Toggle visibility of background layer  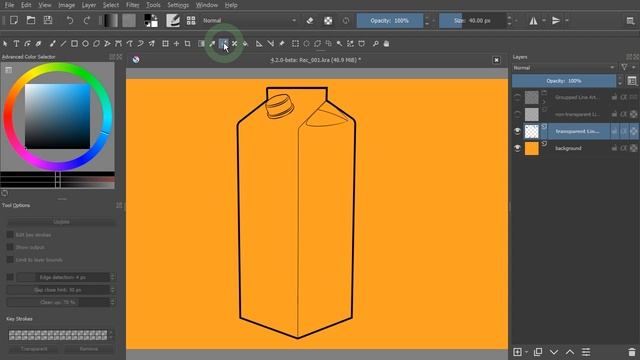tap(517, 148)
